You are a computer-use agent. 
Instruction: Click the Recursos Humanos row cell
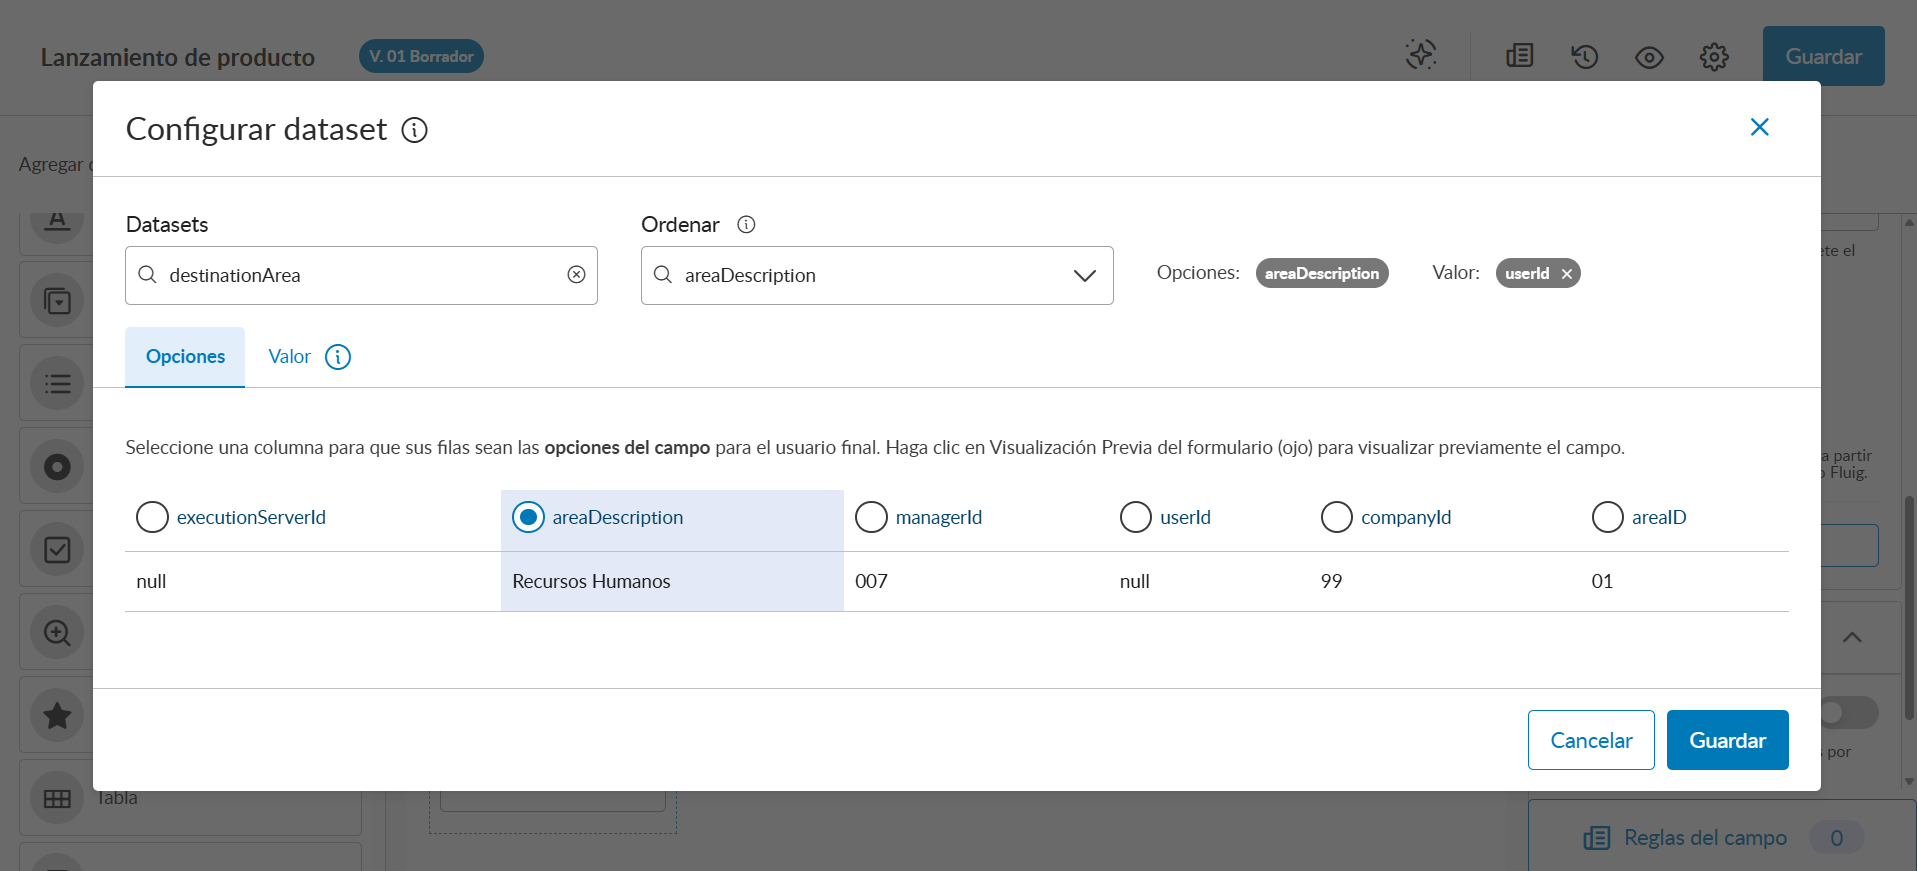(x=591, y=581)
